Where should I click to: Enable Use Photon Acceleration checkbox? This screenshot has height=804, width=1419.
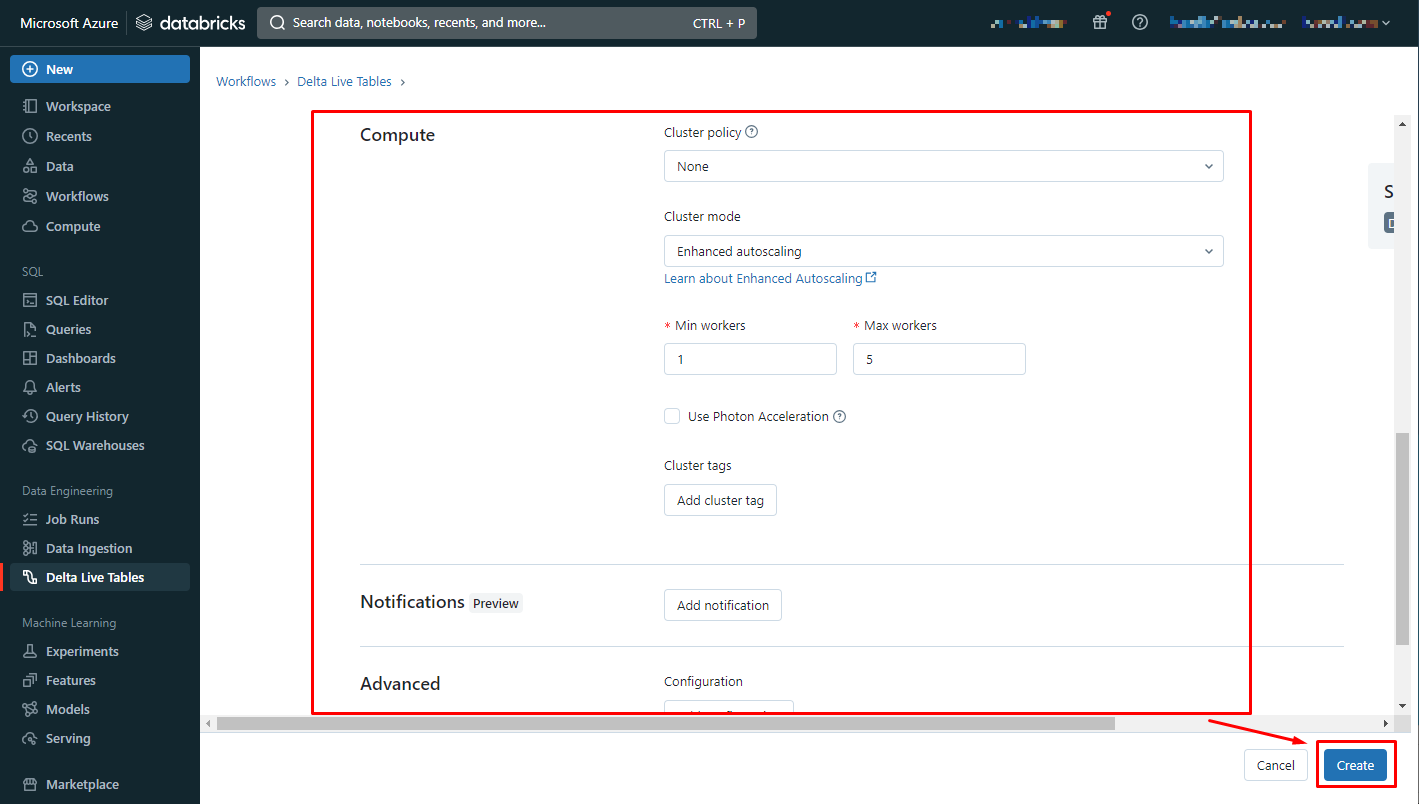[672, 416]
